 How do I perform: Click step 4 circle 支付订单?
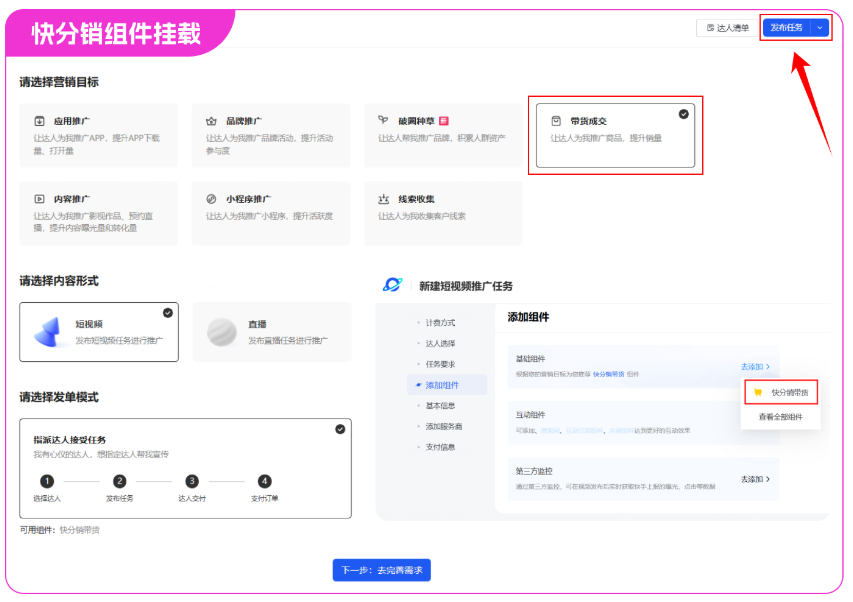pyautogui.click(x=264, y=481)
